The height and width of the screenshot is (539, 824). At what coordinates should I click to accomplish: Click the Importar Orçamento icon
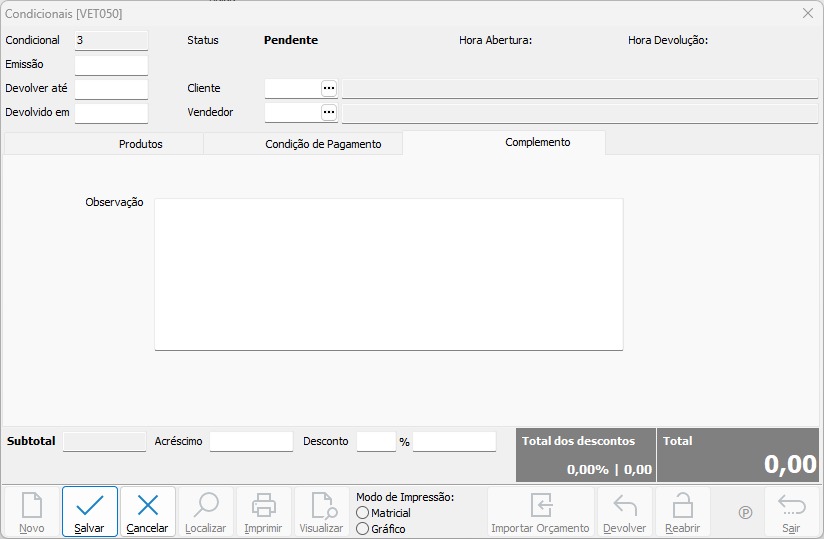(540, 511)
